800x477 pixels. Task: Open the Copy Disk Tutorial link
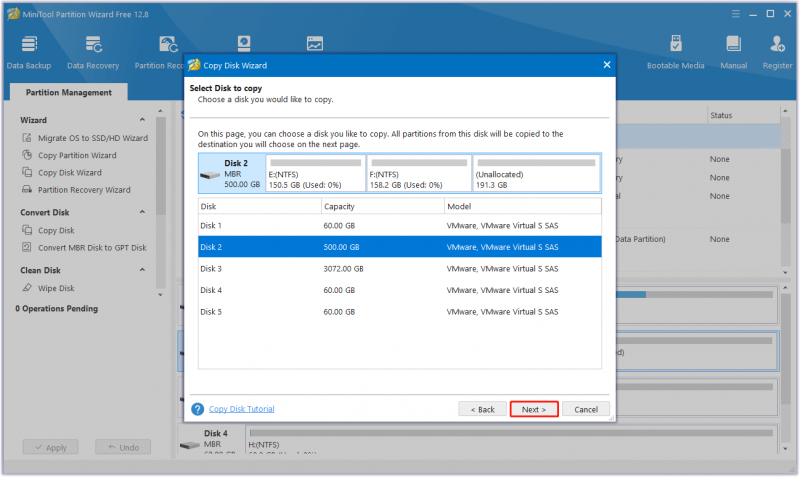click(x=241, y=409)
